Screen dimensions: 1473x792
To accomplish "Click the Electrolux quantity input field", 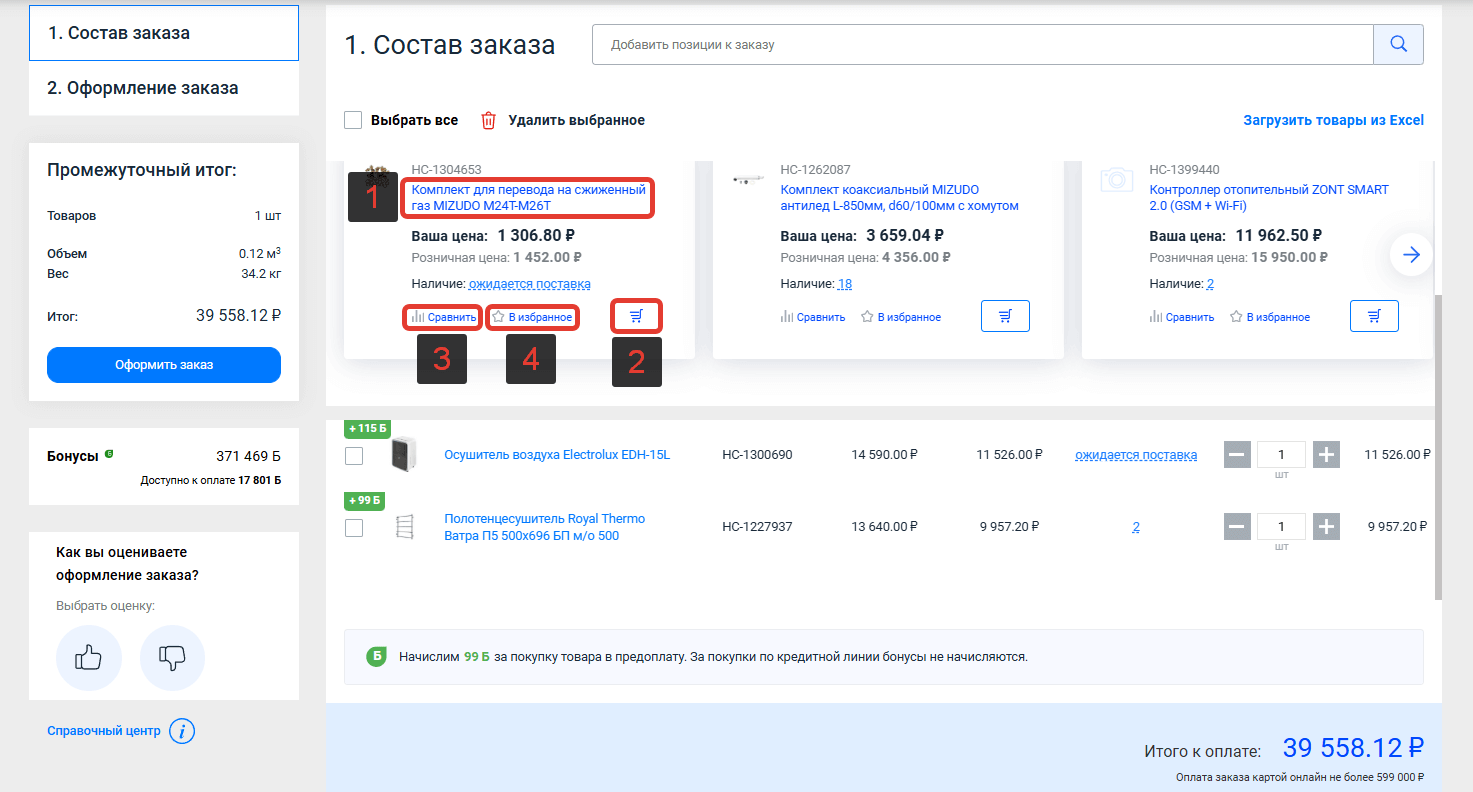I will click(1282, 455).
